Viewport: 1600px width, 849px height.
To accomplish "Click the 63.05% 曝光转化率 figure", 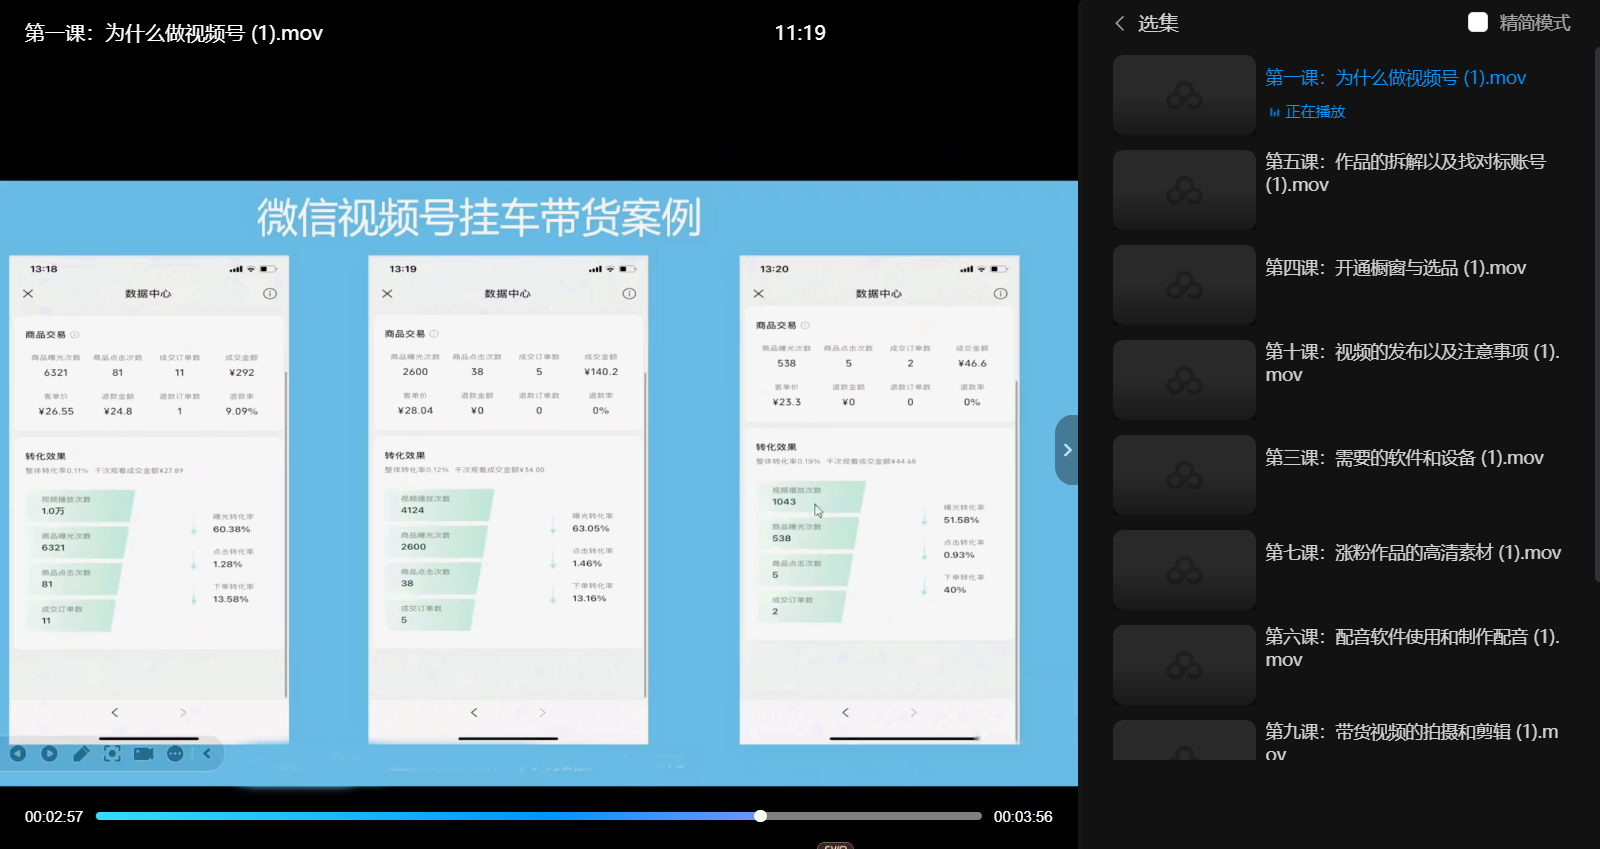I will [x=590, y=528].
